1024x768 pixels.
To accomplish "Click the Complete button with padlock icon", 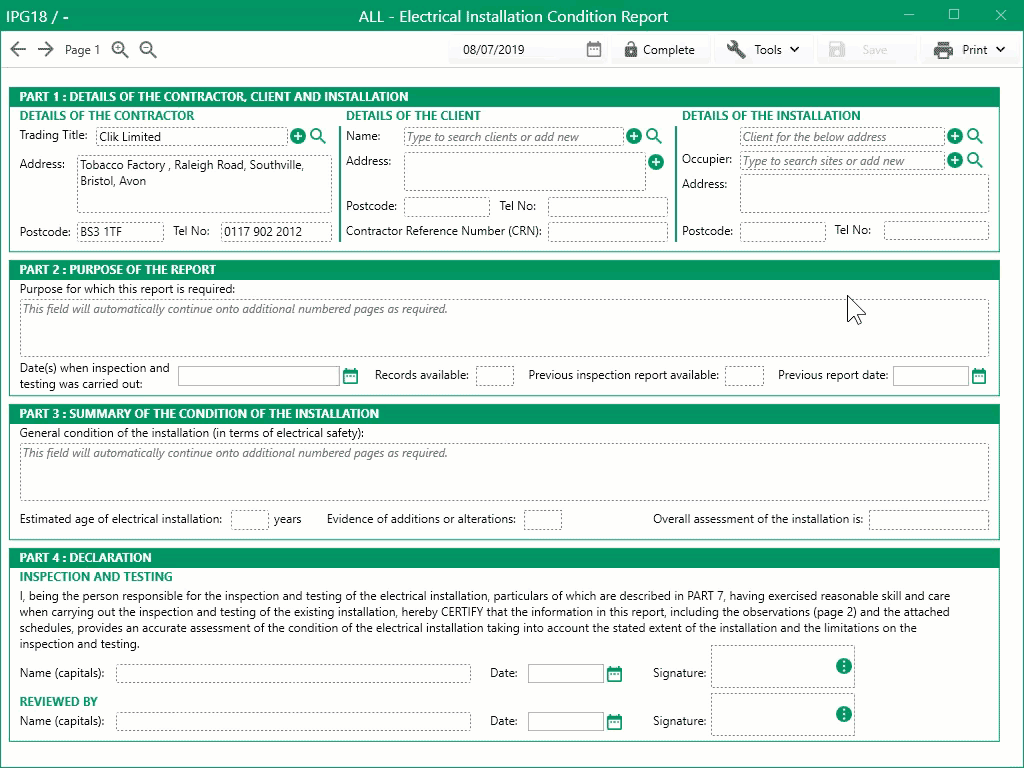I will 660,48.
